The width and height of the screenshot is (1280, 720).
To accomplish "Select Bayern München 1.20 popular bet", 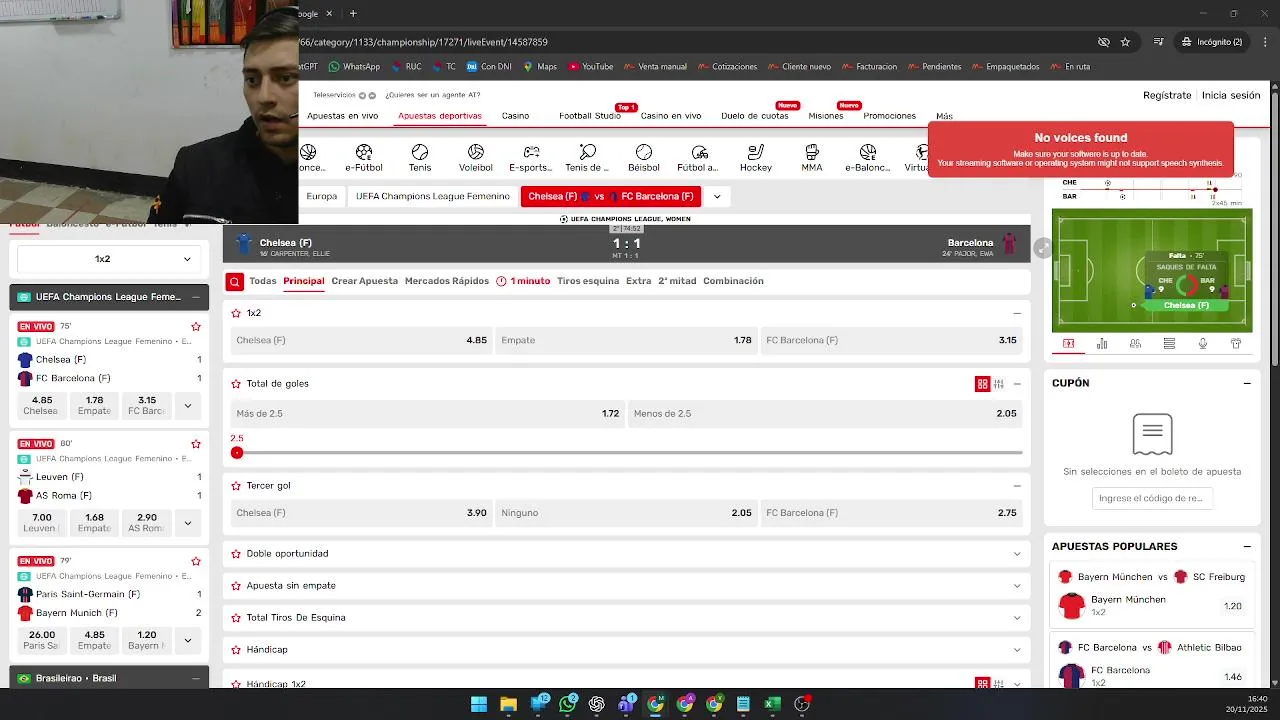I will 1152,606.
